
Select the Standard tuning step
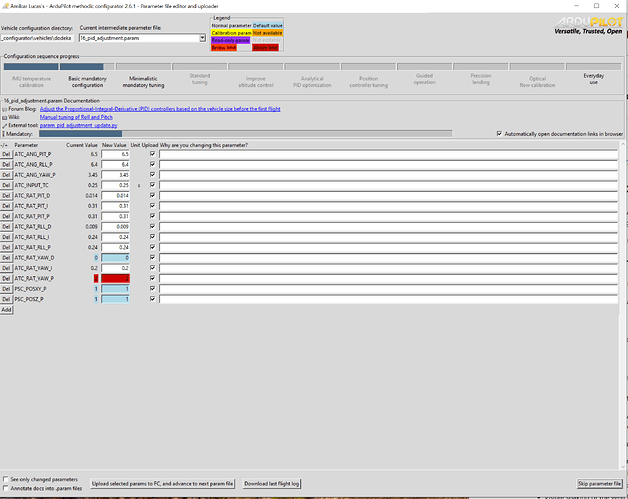click(199, 79)
